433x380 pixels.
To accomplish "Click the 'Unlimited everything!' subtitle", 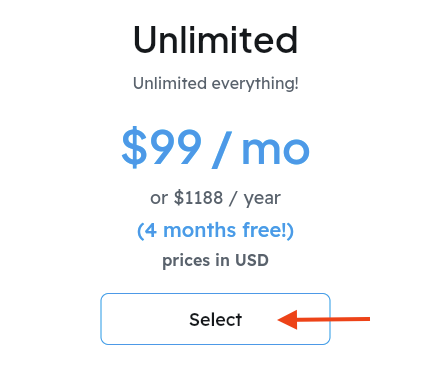I will coord(216,84).
